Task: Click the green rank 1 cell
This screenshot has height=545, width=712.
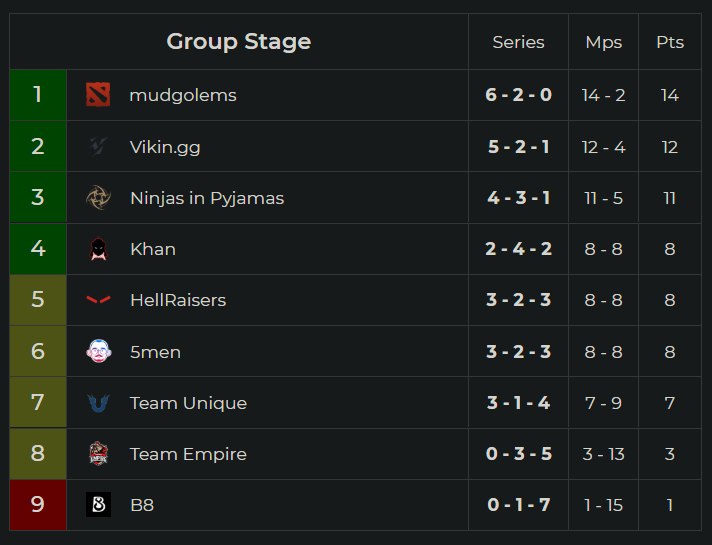Action: [x=38, y=95]
